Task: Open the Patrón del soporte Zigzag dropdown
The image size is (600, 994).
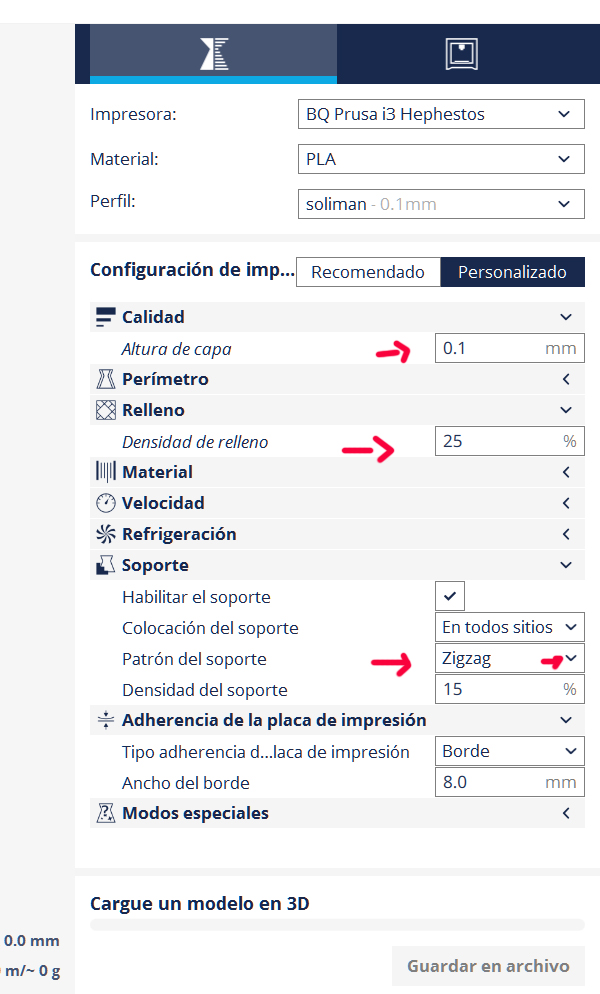Action: 510,658
